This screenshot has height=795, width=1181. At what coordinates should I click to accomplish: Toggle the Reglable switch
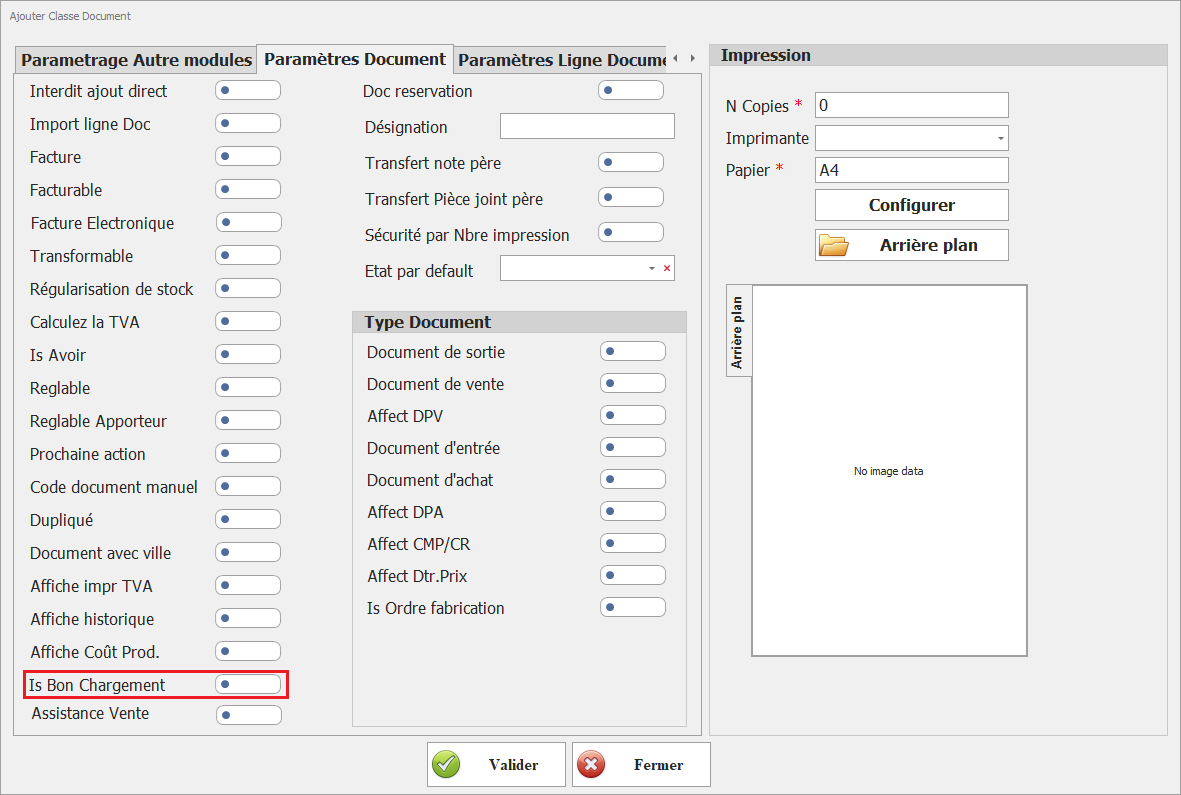tap(248, 388)
